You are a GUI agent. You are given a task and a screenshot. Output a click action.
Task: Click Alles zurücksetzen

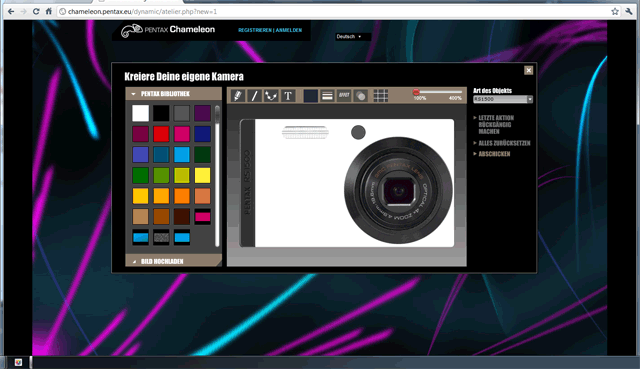click(504, 143)
